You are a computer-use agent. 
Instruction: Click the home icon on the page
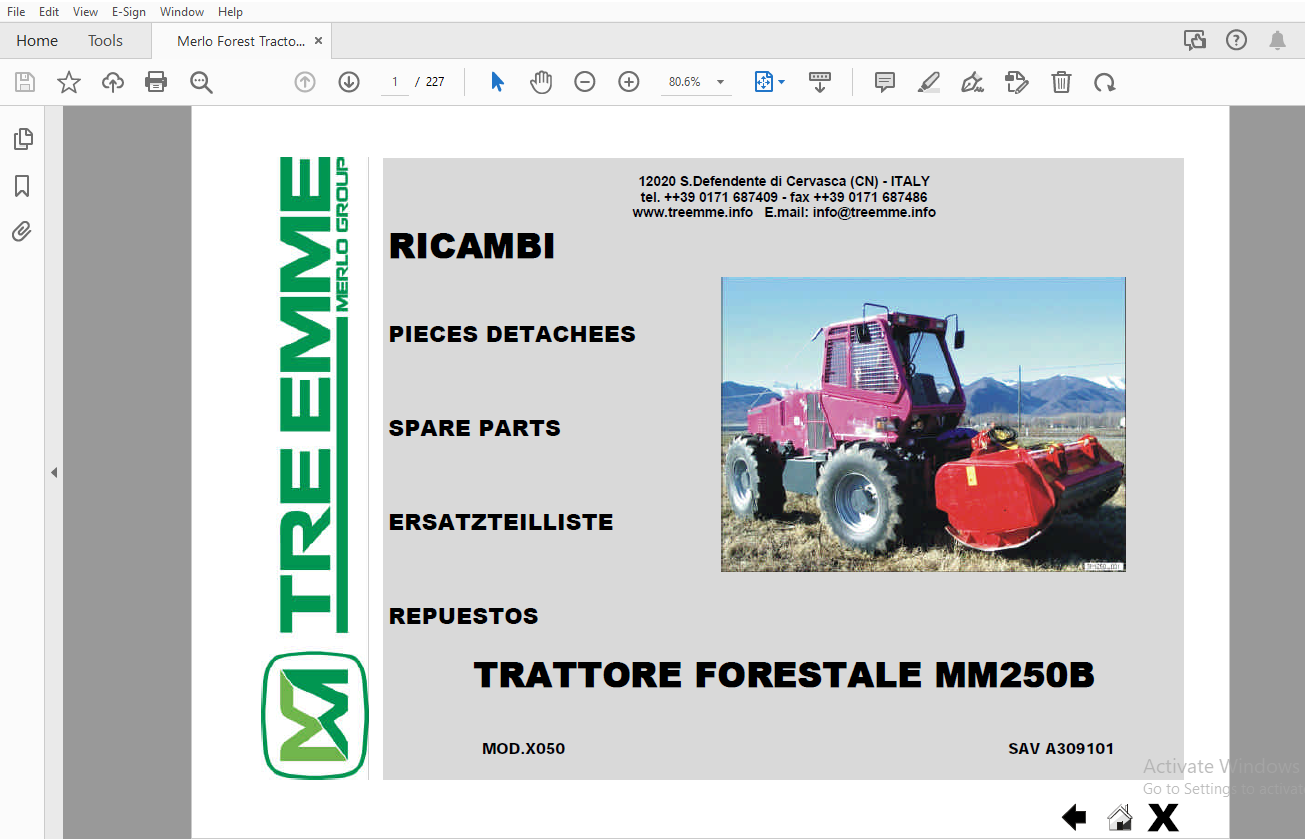(x=1120, y=818)
